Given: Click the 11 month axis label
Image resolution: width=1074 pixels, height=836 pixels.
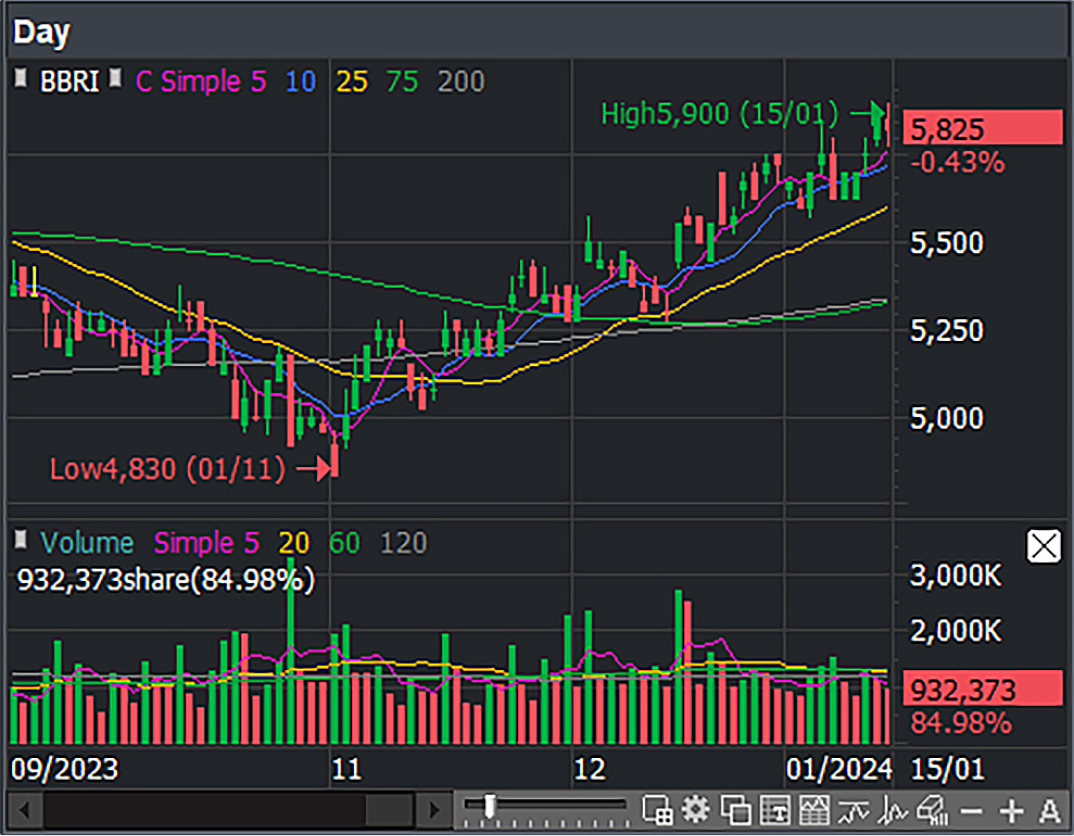Looking at the screenshot, I should (346, 769).
